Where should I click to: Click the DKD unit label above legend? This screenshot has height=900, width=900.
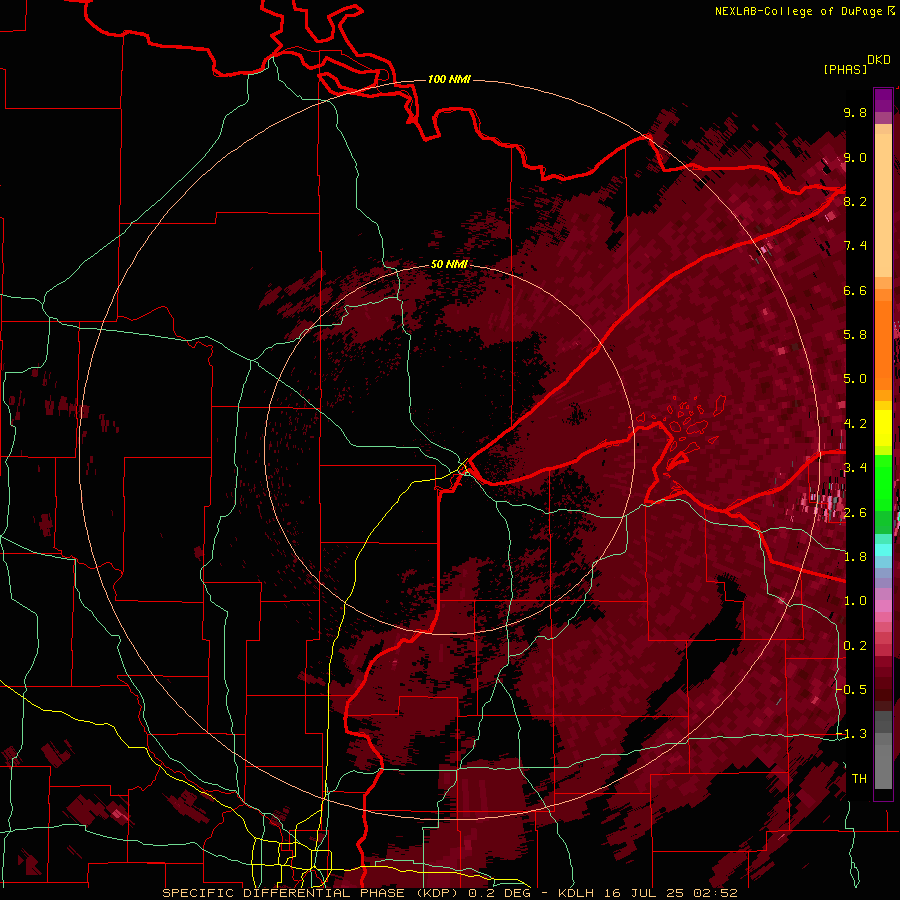coord(879,60)
